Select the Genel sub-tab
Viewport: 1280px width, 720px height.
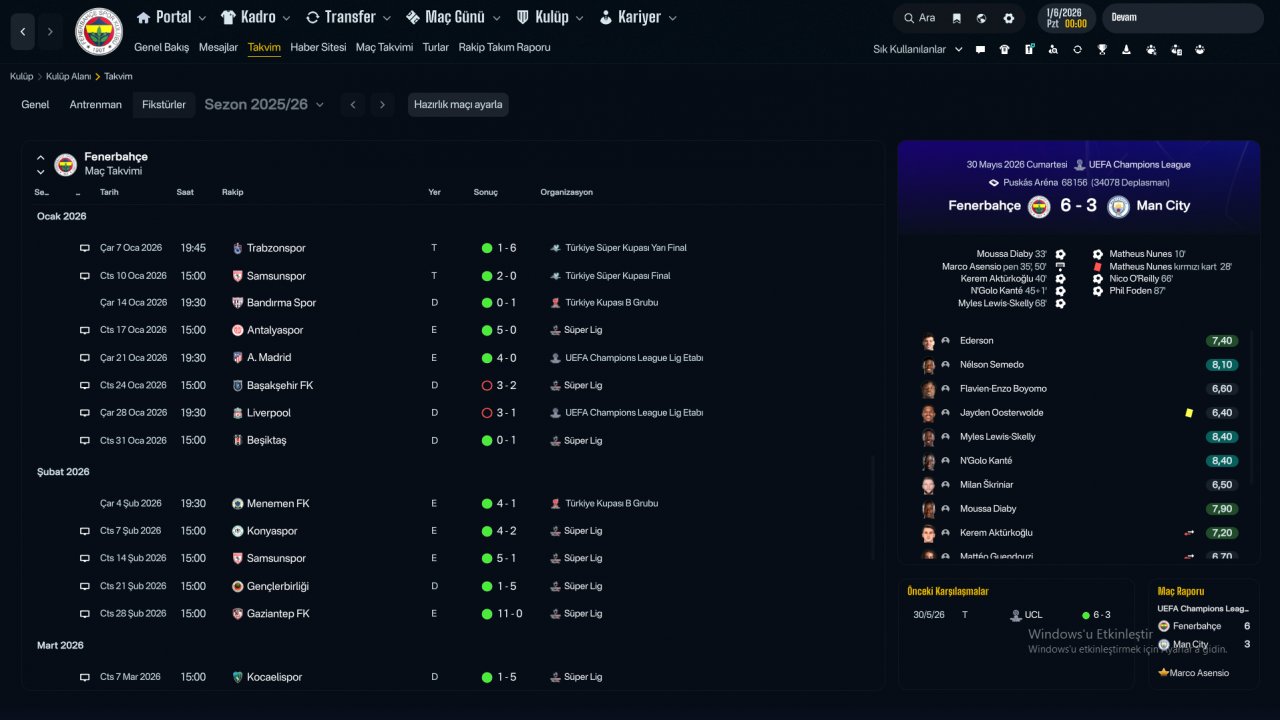35,104
